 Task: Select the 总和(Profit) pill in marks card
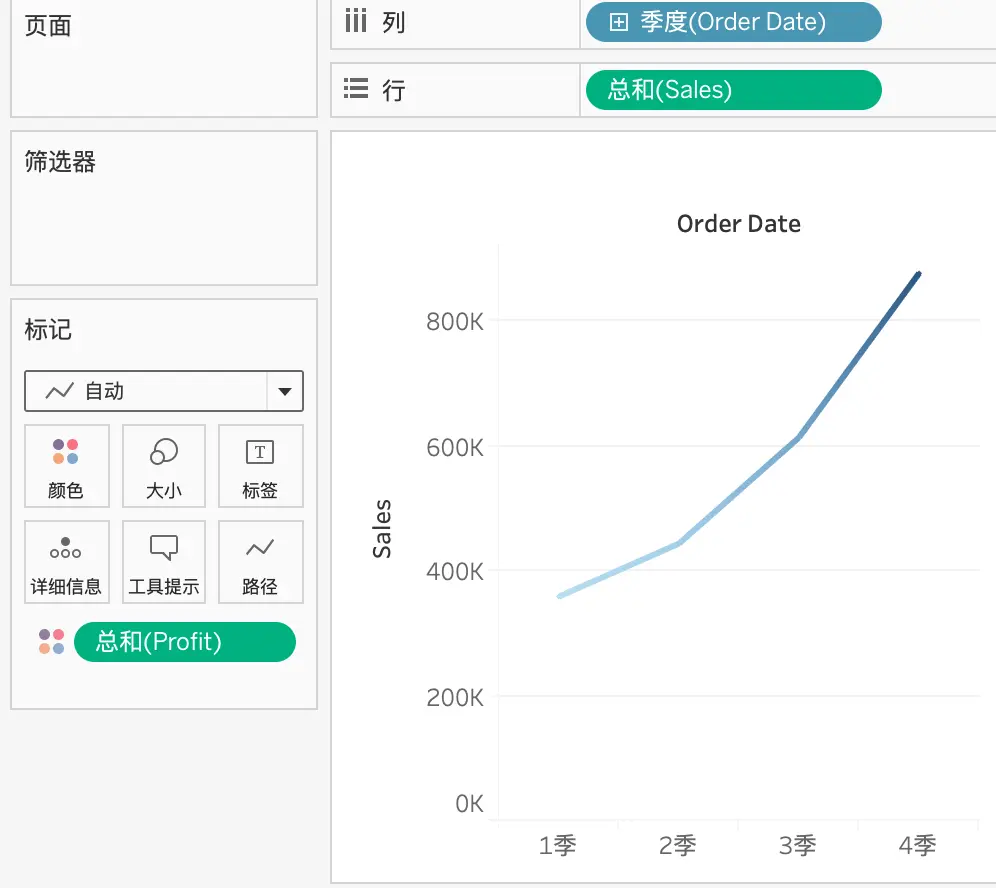tap(185, 642)
